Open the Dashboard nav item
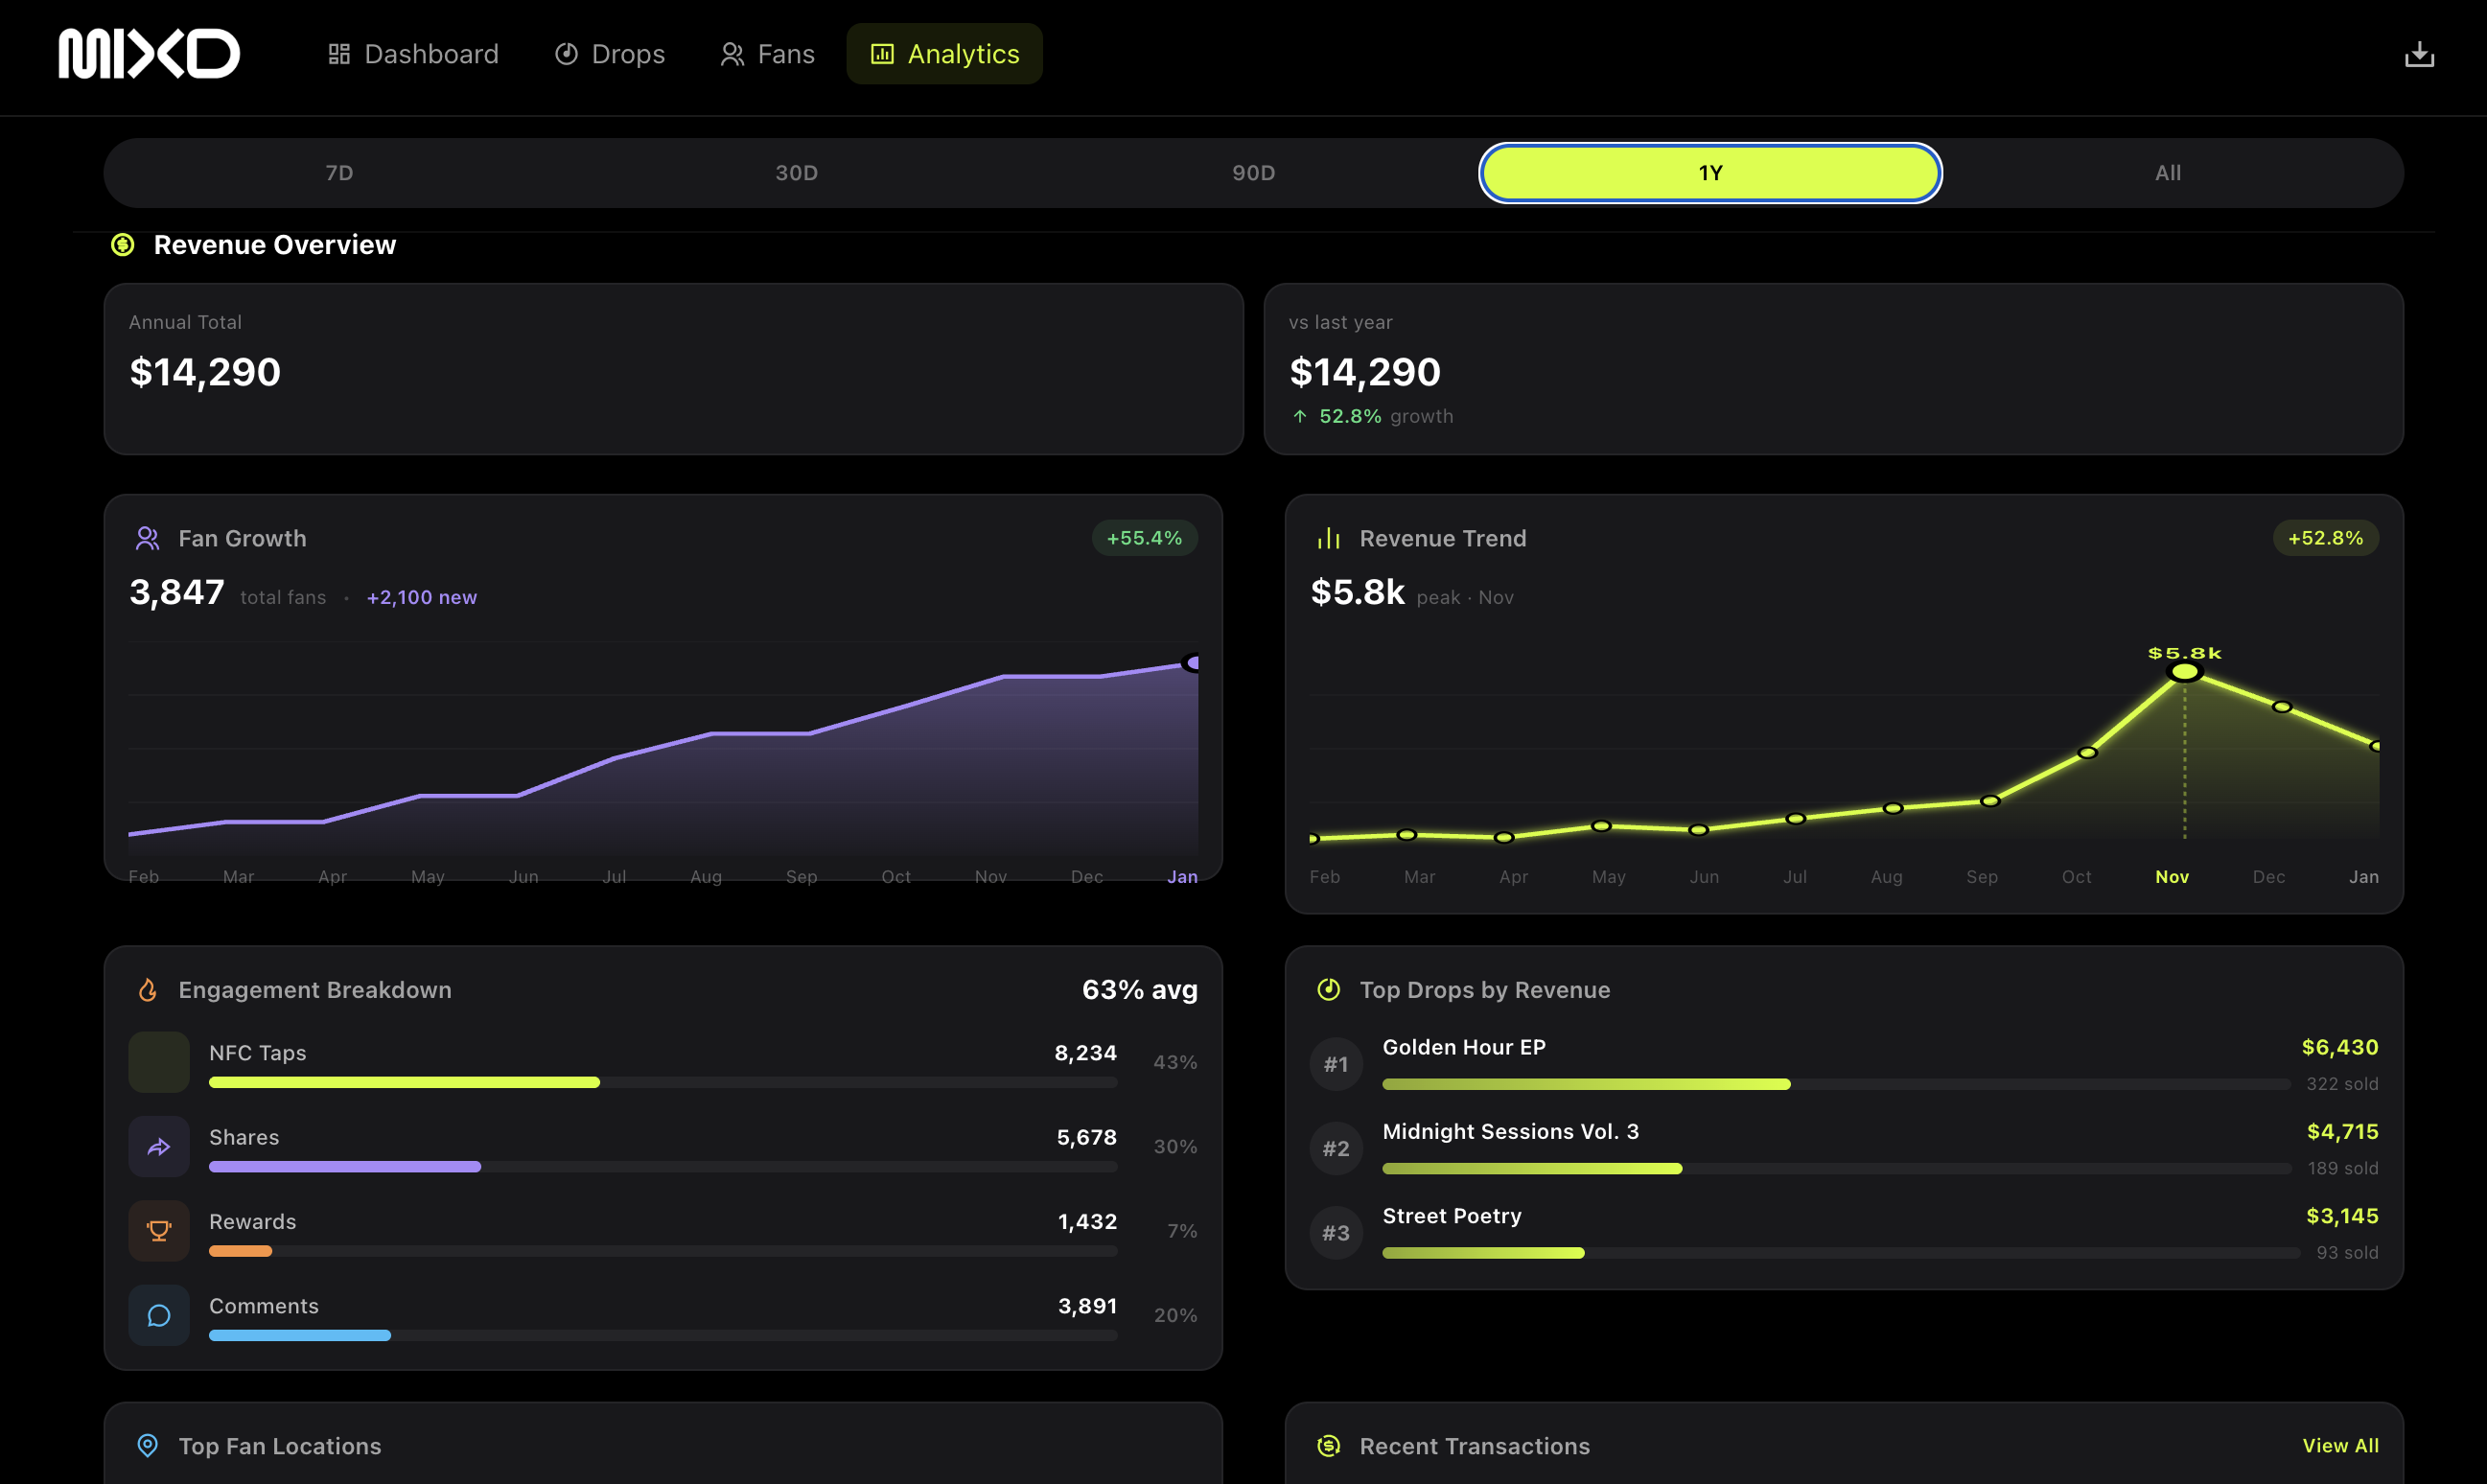The width and height of the screenshot is (2487, 1484). (x=413, y=54)
